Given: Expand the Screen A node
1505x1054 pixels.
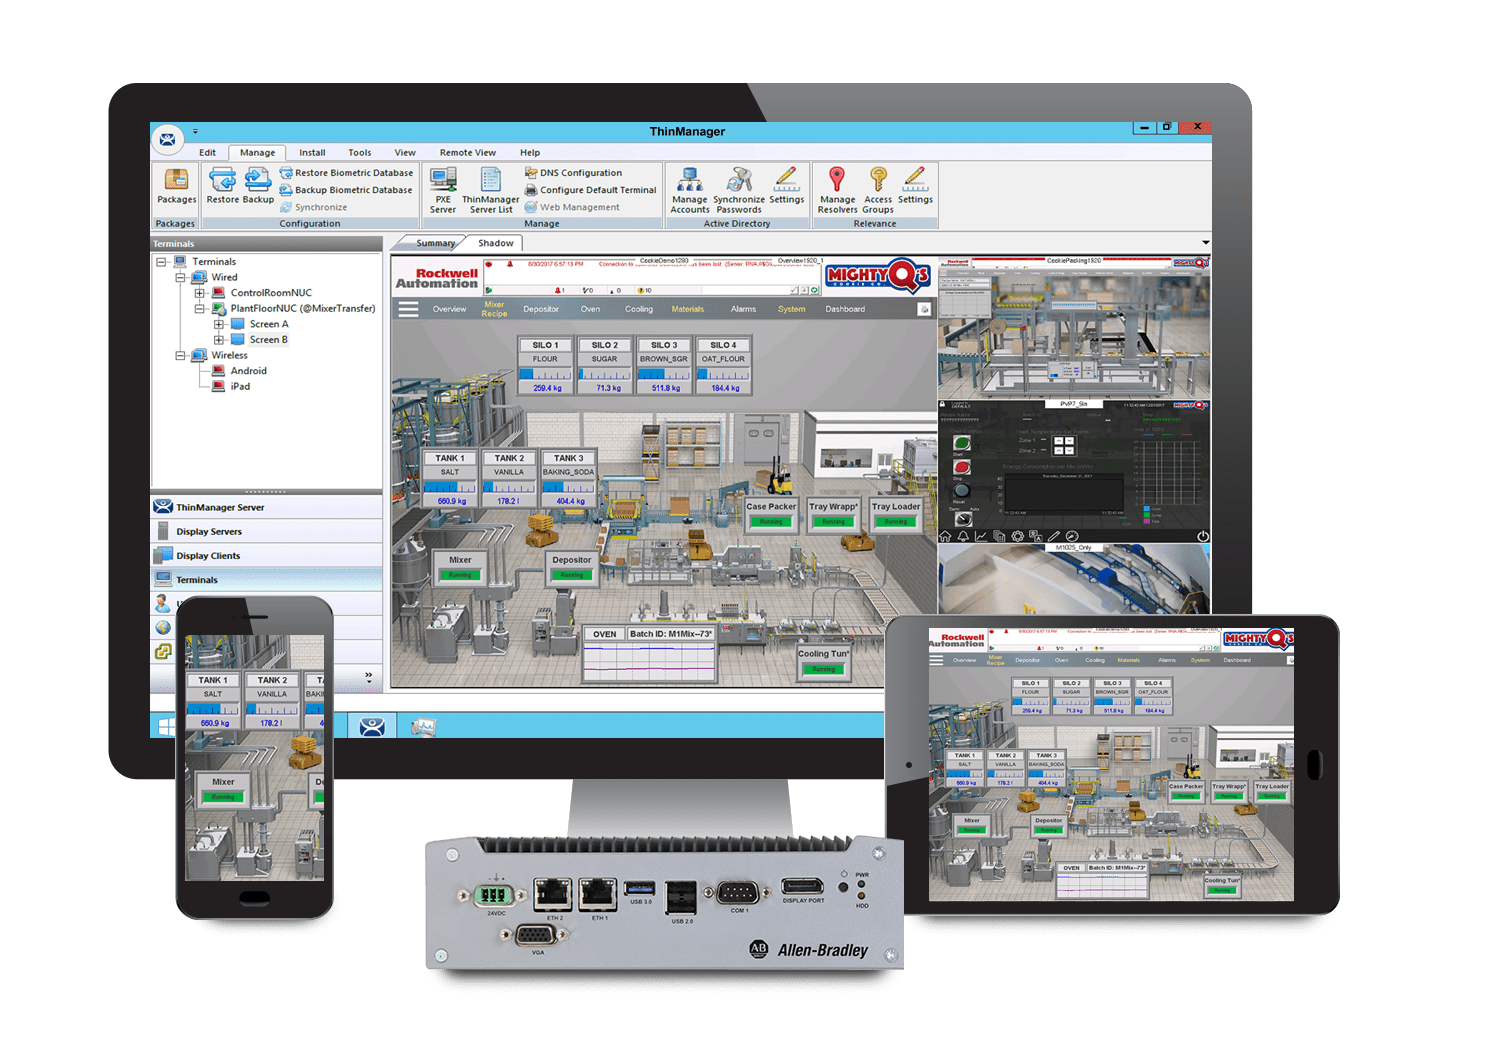Looking at the screenshot, I should point(218,324).
